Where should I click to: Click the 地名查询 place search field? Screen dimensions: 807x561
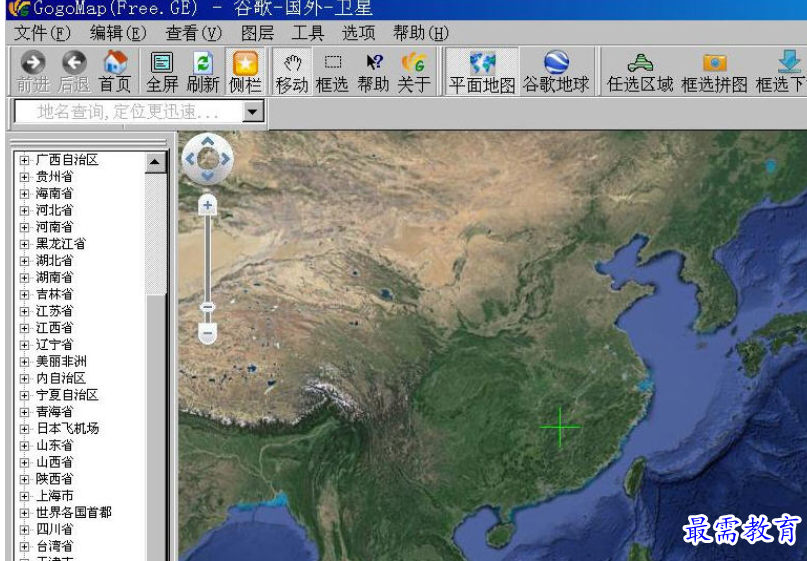[129, 112]
